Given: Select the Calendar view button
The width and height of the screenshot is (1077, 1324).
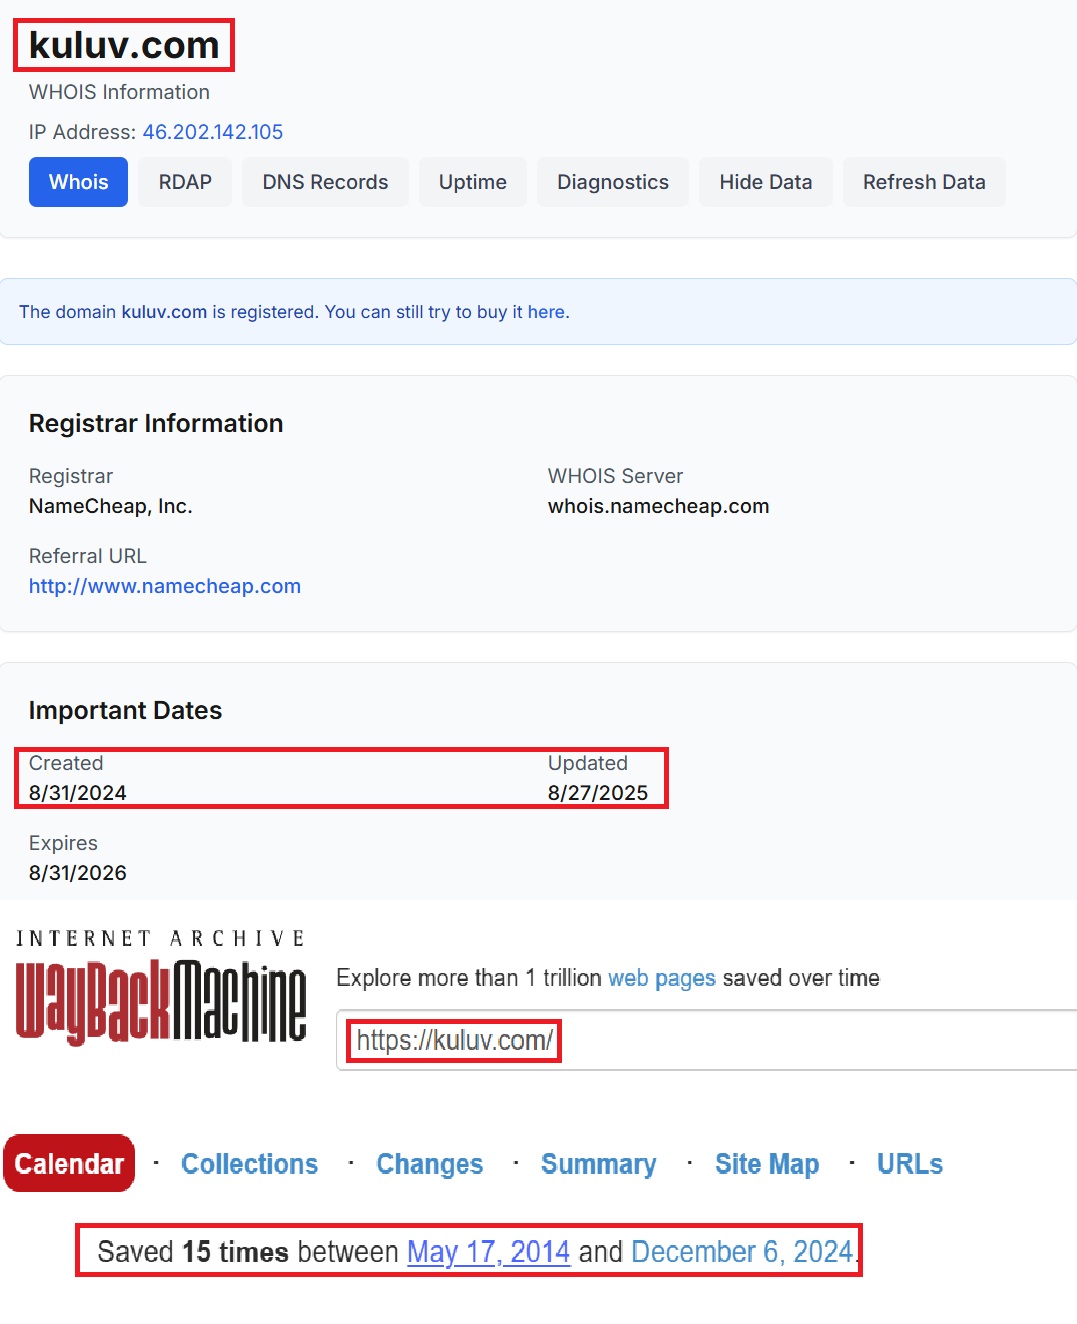Looking at the screenshot, I should [69, 1164].
